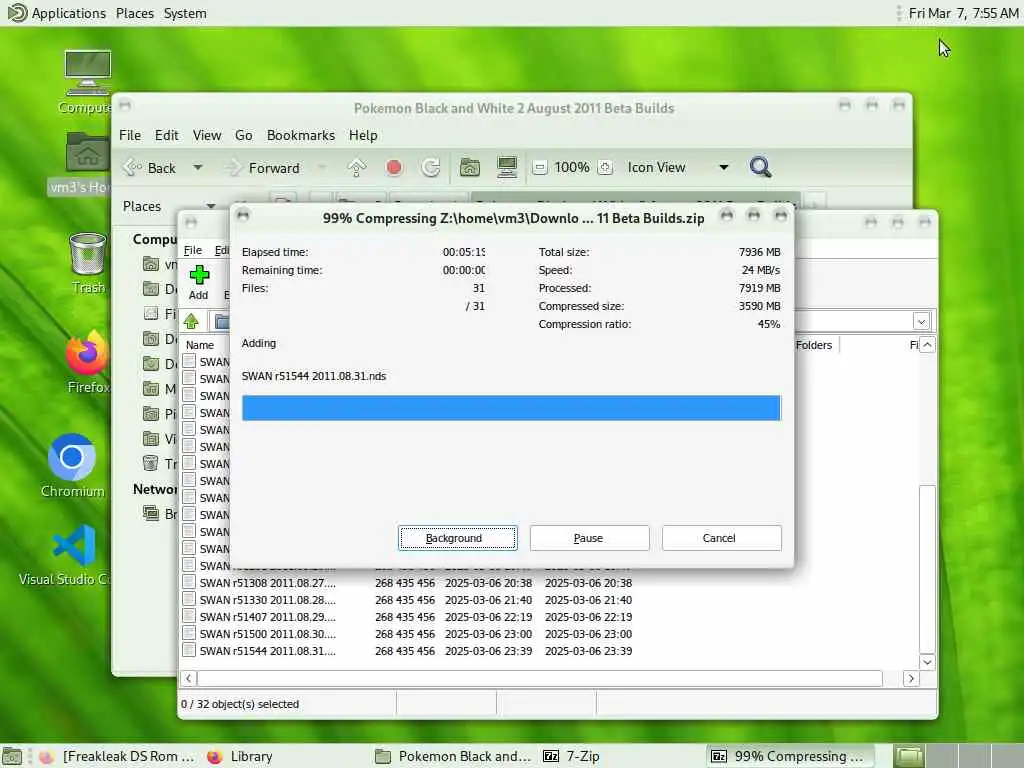Open View menu in file manager
The height and width of the screenshot is (768, 1024).
[x=206, y=135]
